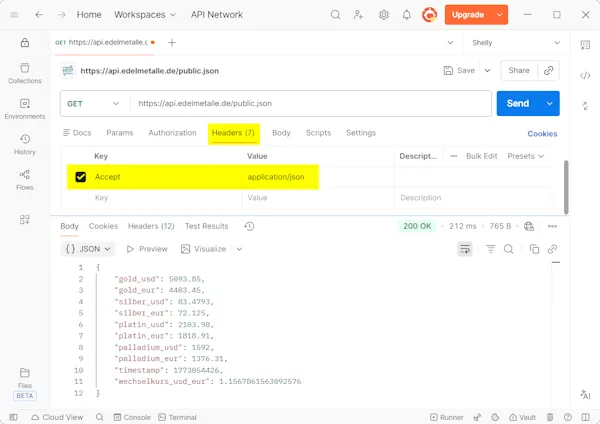600x424 pixels.
Task: Expand the Send button options arrow
Action: coord(549,103)
